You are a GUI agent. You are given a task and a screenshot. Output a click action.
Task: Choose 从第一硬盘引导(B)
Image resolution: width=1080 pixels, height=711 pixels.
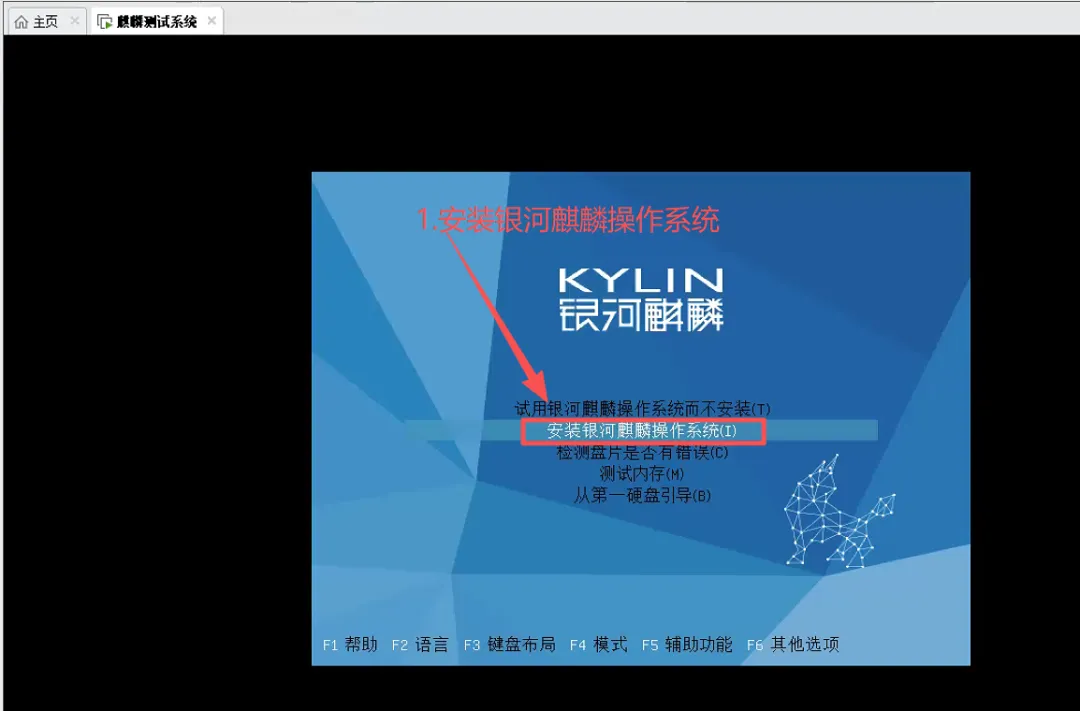point(642,495)
